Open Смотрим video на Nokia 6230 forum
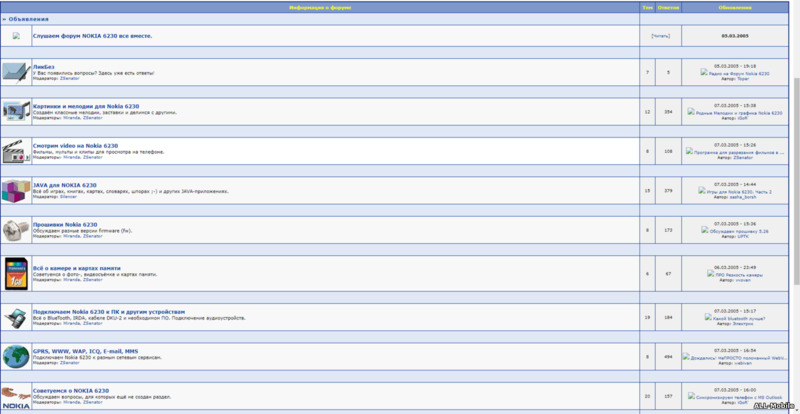800x414 pixels. [75, 145]
